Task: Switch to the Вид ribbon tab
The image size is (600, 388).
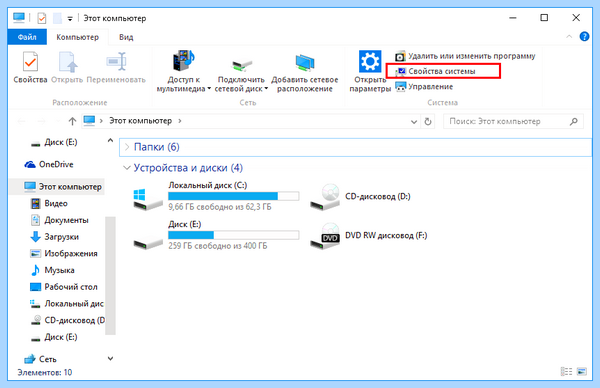Action: (126, 37)
